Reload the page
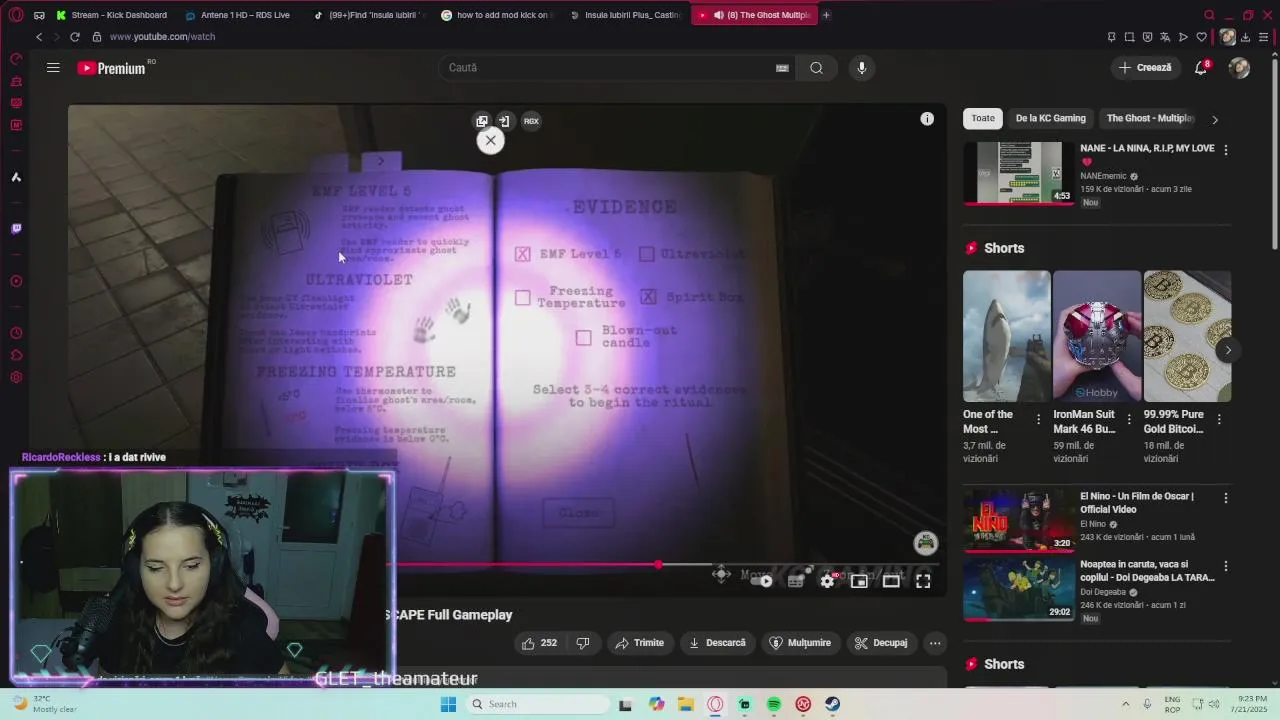 pos(74,37)
